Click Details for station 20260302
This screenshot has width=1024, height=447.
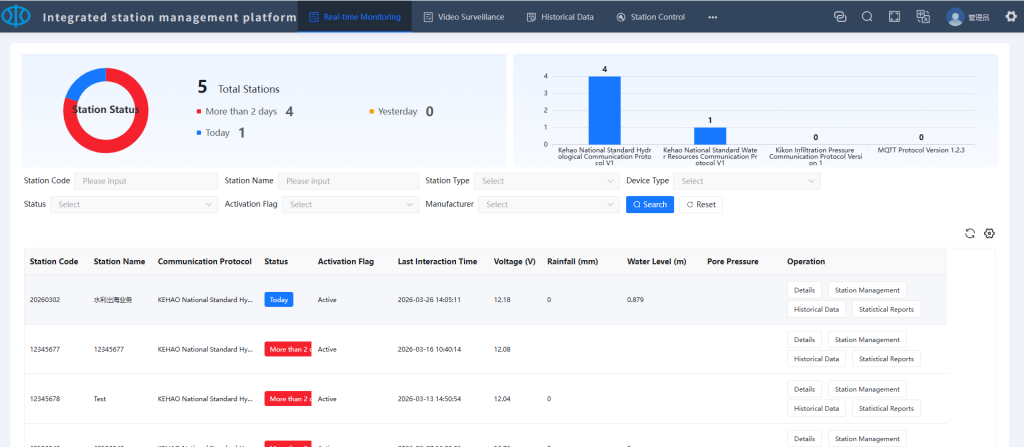tap(804, 290)
